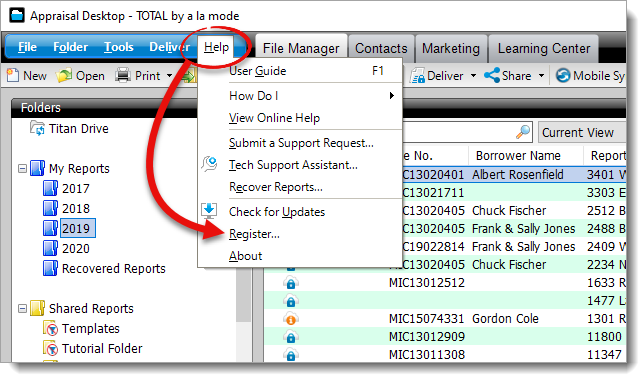Screen dimensions: 639x375
Task: Click the Share toolbar icon
Action: [492, 75]
